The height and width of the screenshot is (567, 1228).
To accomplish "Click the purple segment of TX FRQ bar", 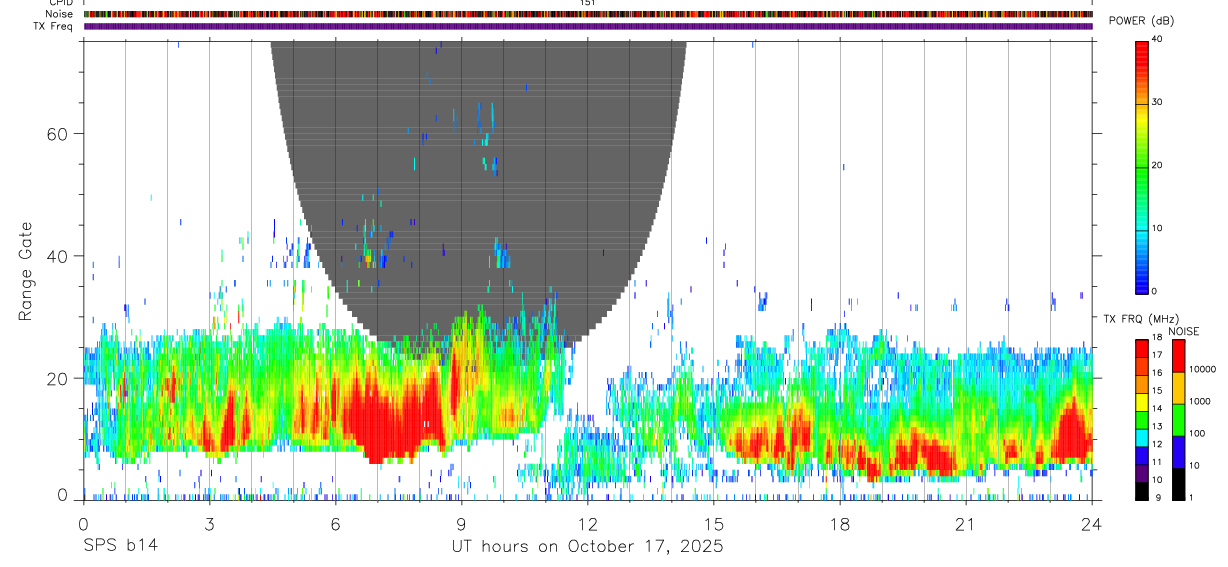I will pos(1142,473).
